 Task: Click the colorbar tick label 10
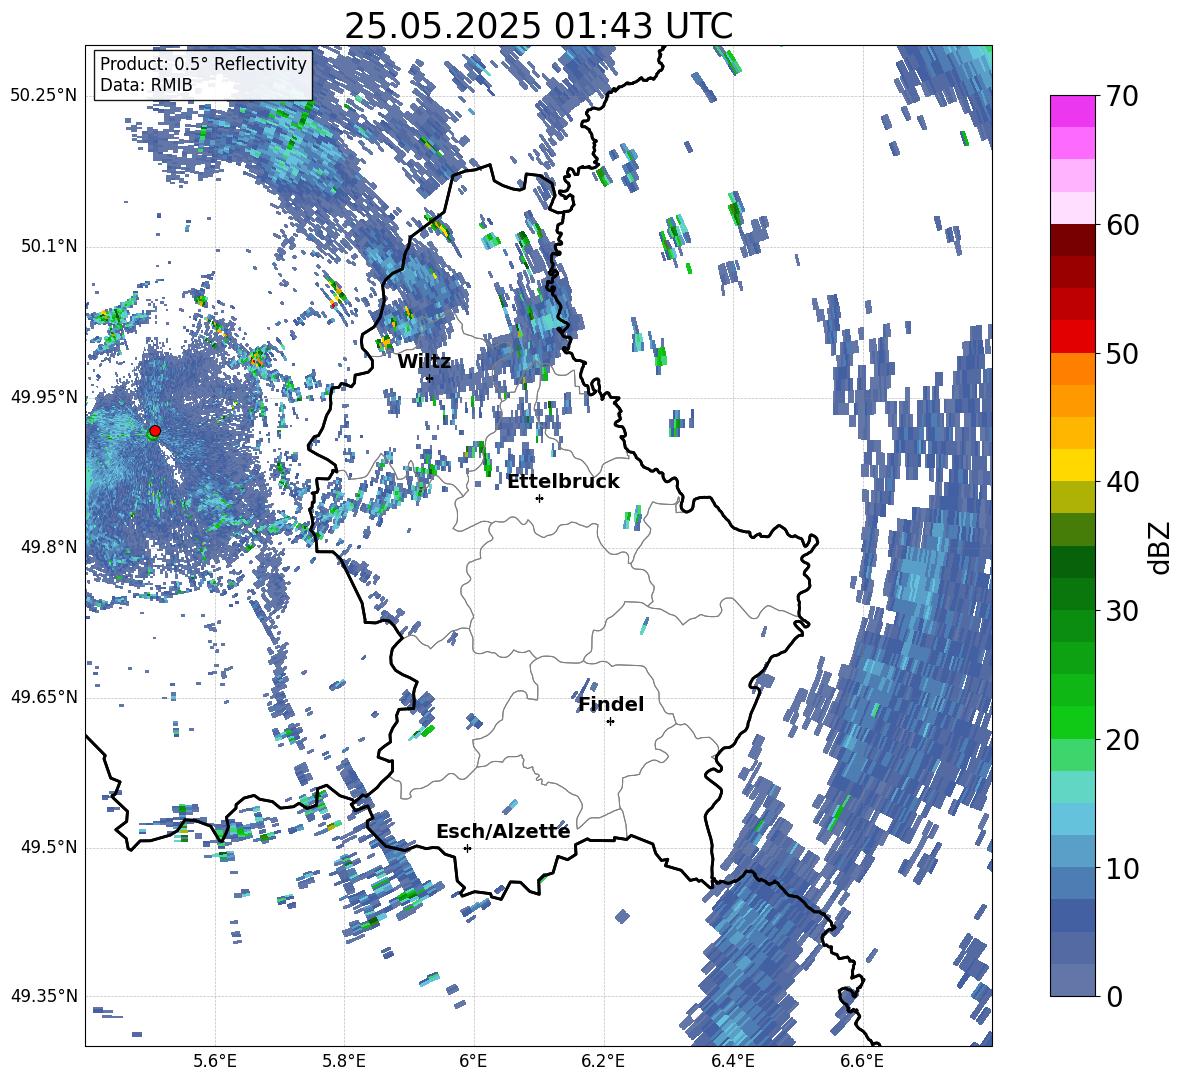click(x=1122, y=868)
